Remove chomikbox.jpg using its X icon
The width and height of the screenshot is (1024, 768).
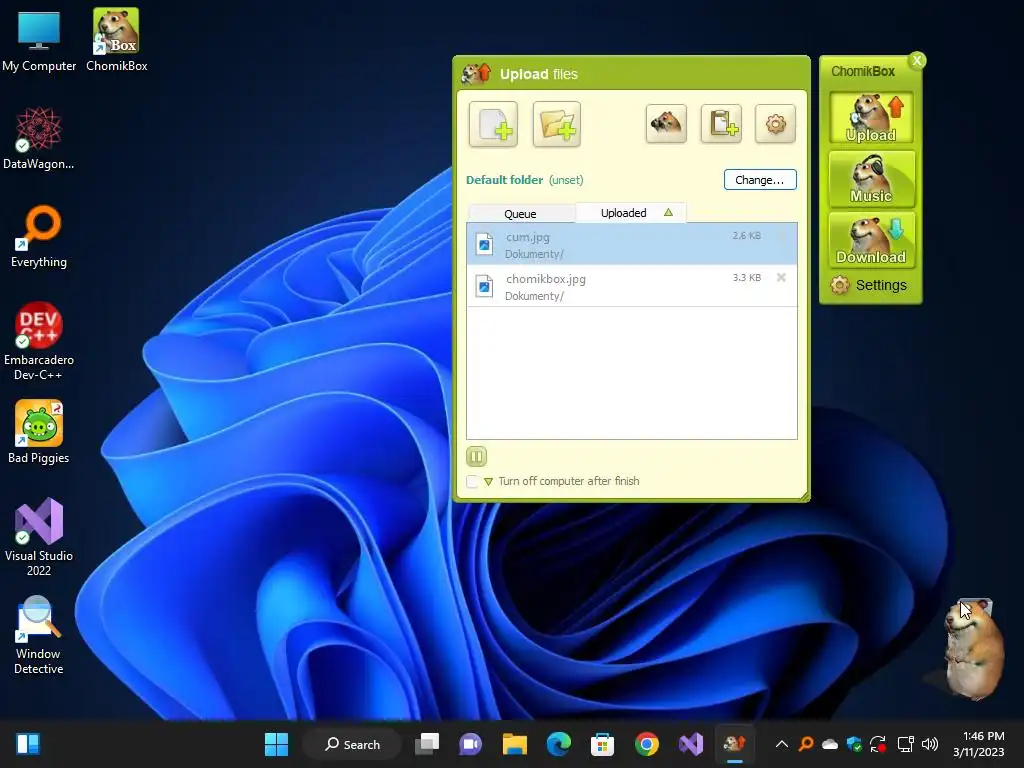tap(780, 278)
